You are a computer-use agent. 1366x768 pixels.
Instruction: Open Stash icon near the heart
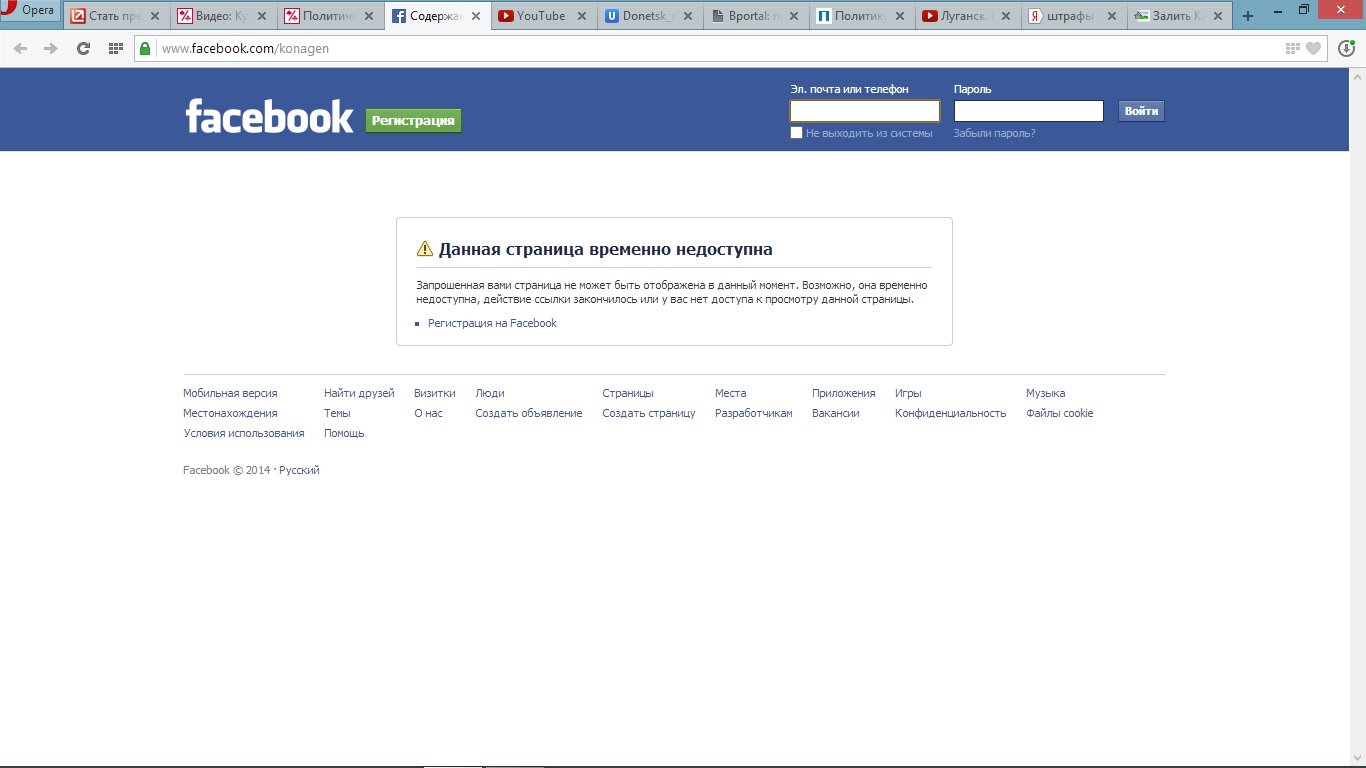click(1293, 48)
